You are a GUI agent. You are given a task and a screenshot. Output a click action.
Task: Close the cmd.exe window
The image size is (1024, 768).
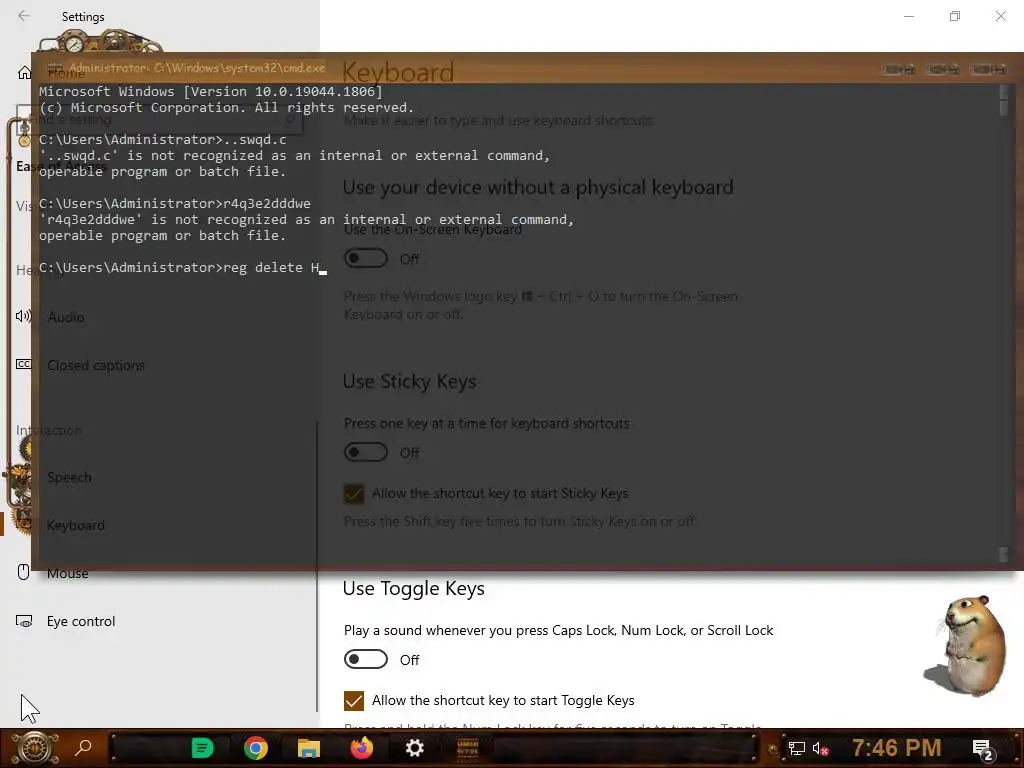pyautogui.click(x=988, y=69)
